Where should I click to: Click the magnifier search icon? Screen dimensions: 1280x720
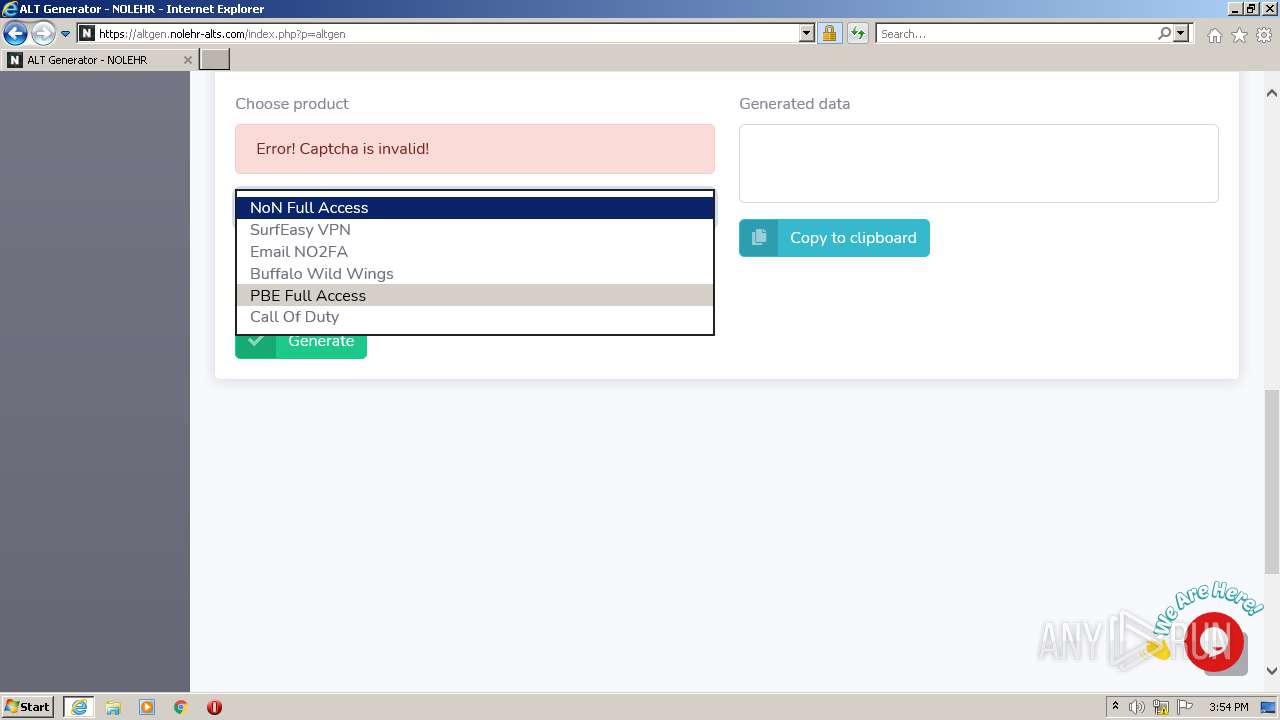point(1164,34)
